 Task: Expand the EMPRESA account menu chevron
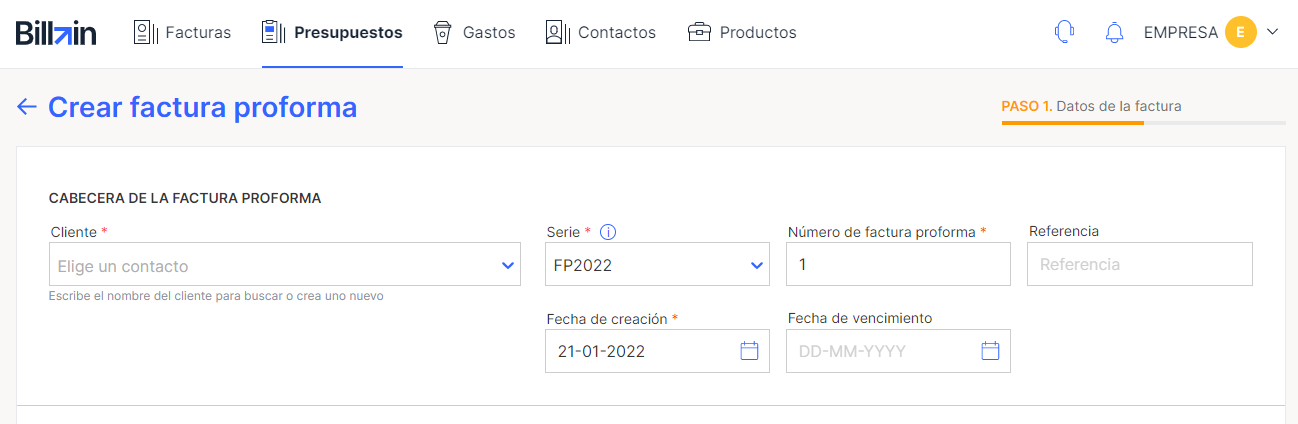point(1273,32)
